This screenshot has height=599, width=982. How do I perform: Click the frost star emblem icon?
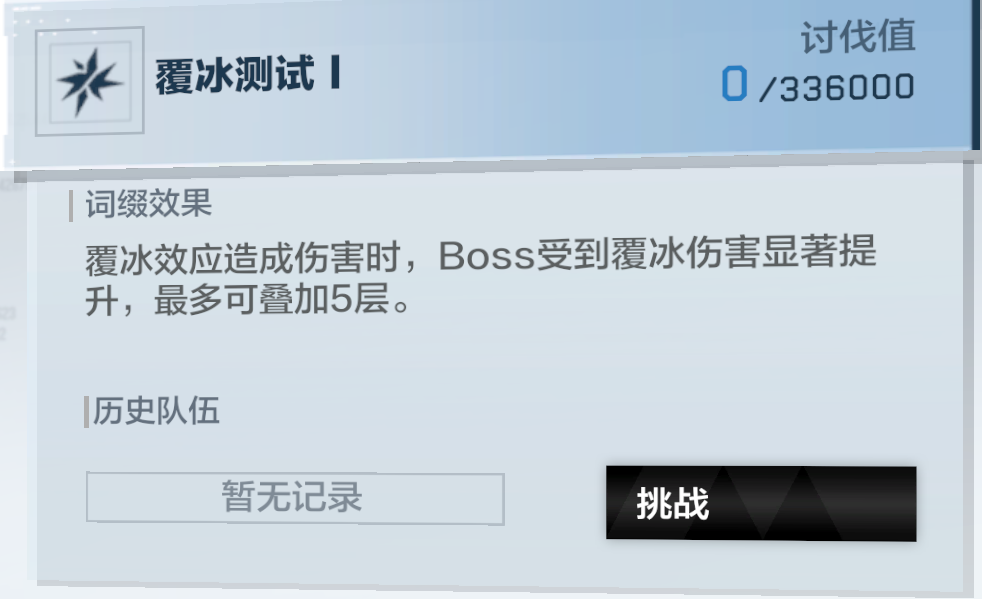point(89,82)
